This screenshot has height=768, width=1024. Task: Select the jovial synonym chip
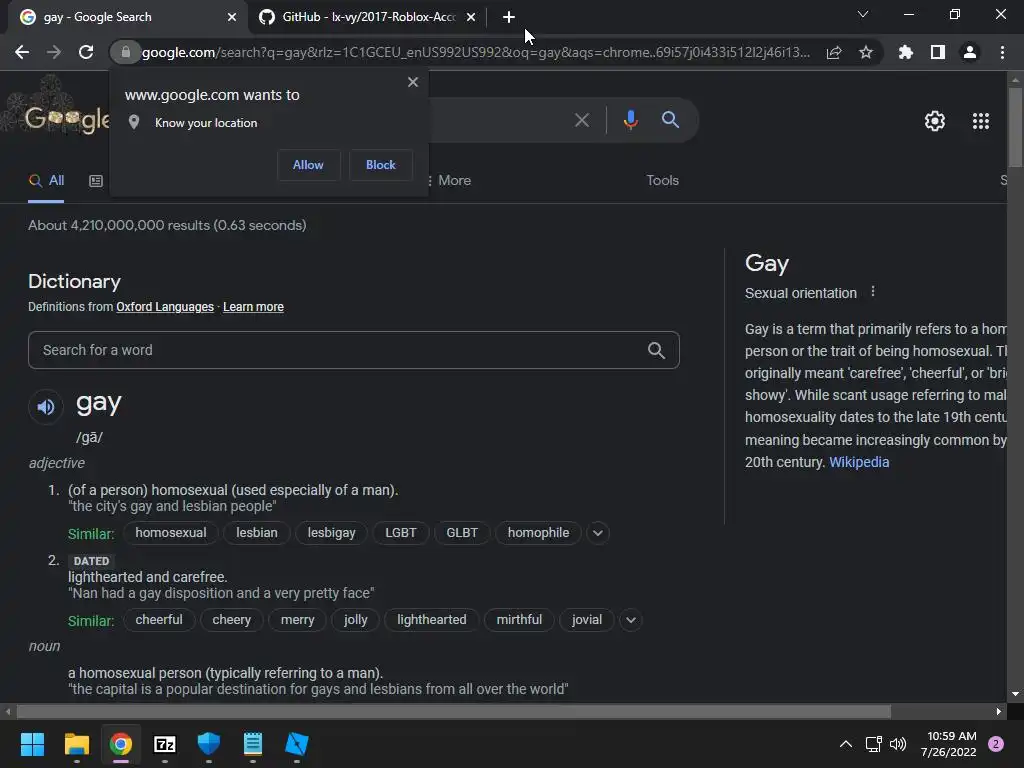click(x=586, y=620)
